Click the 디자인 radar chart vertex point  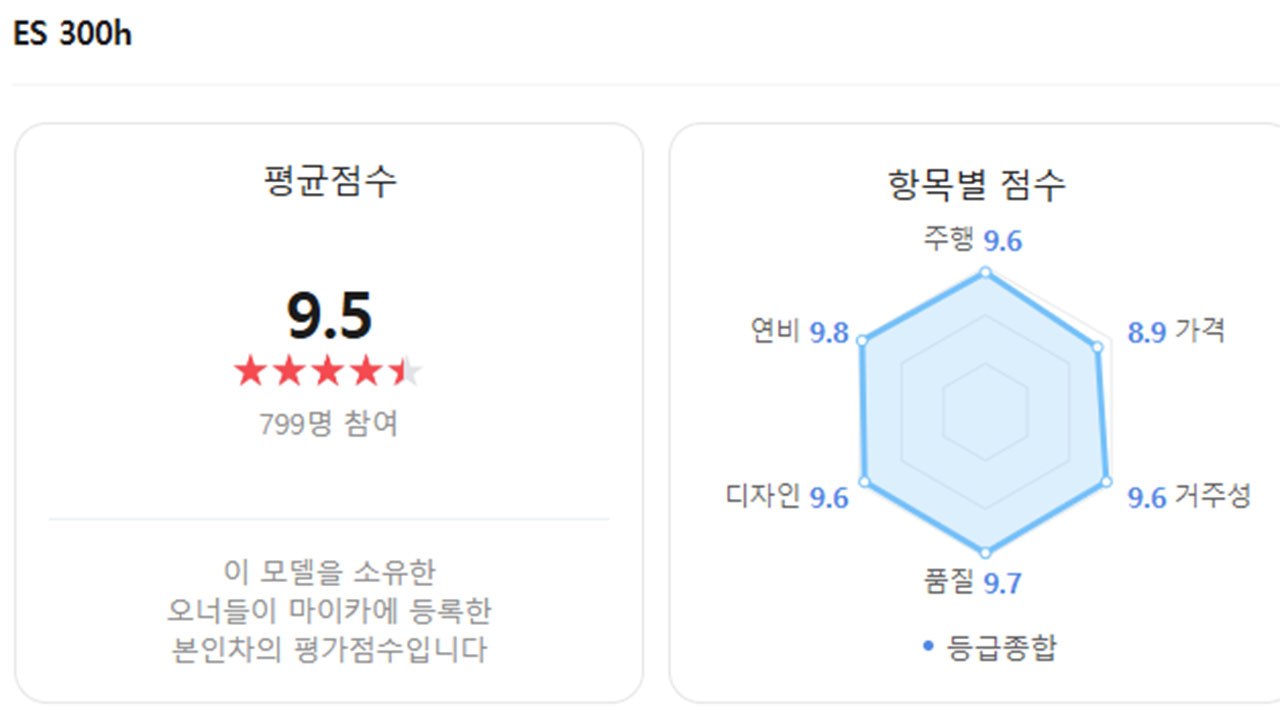pos(865,482)
